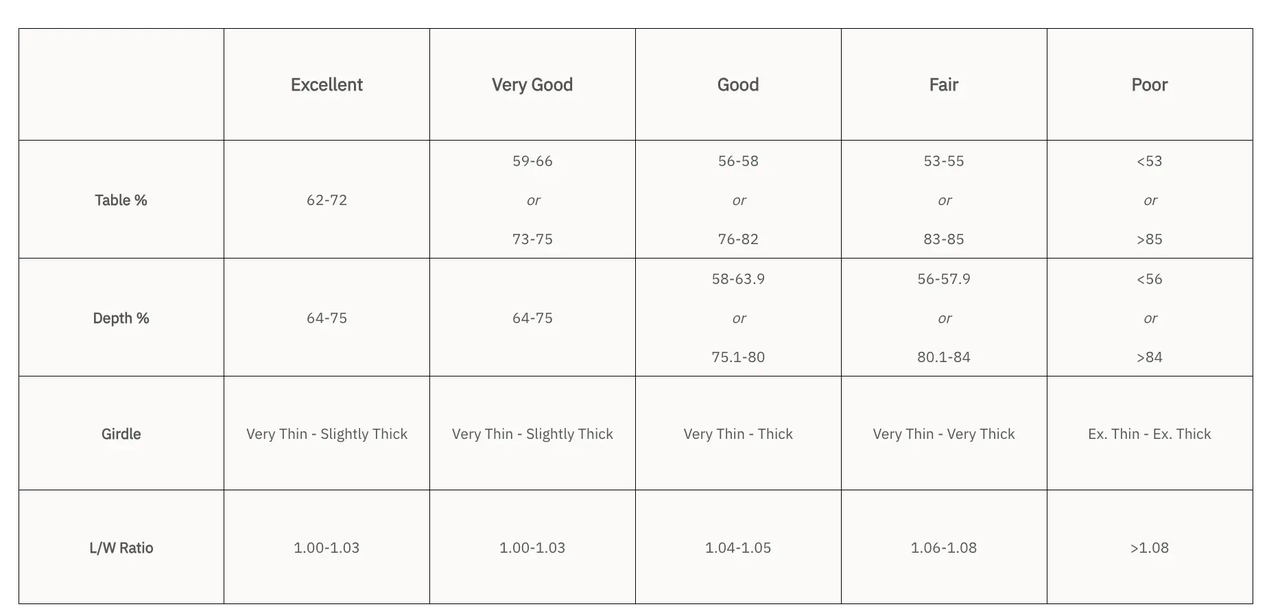1280x614 pixels.
Task: Click the Excellent column header
Action: [326, 85]
